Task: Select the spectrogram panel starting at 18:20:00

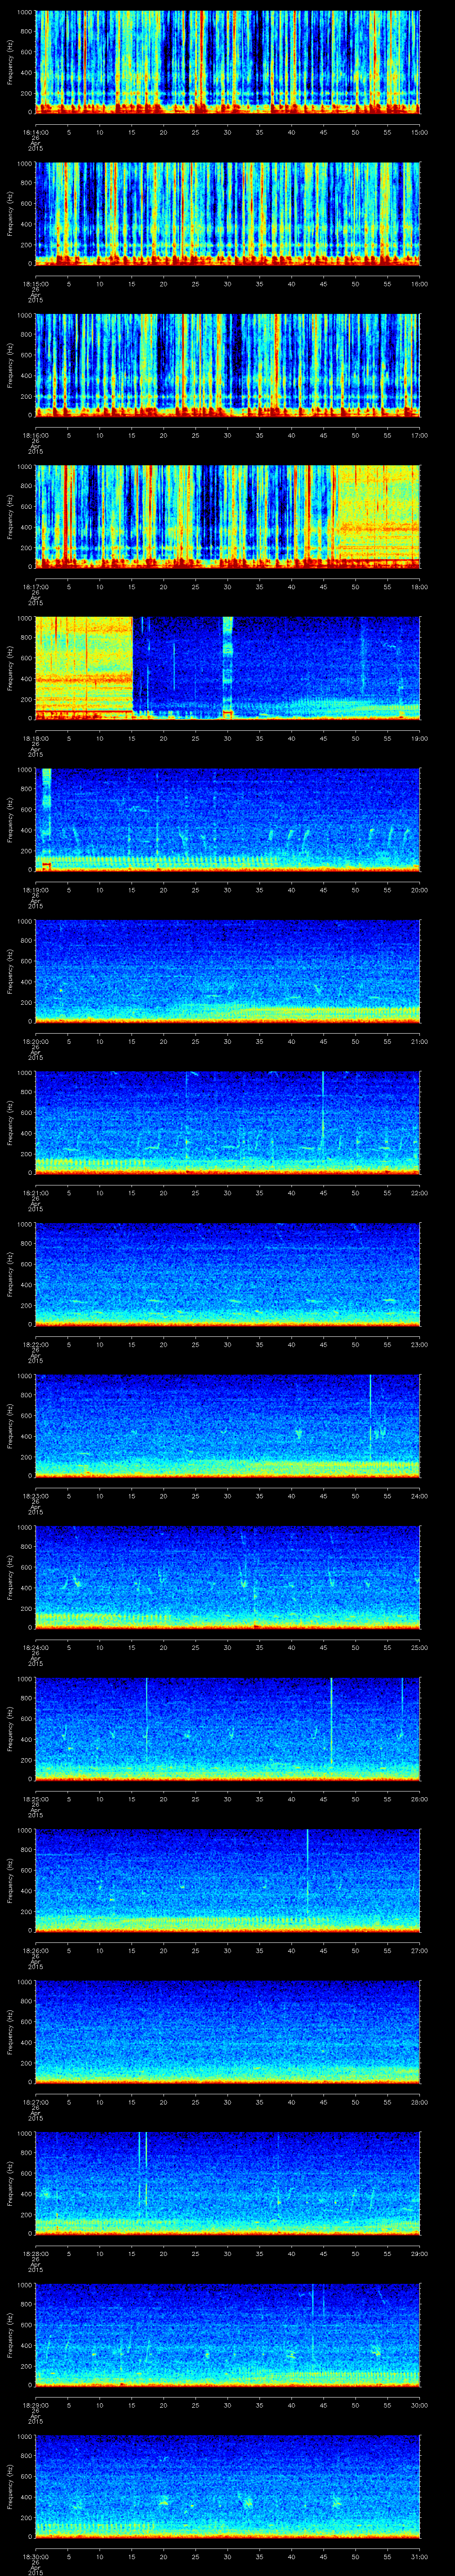Action: [228, 972]
